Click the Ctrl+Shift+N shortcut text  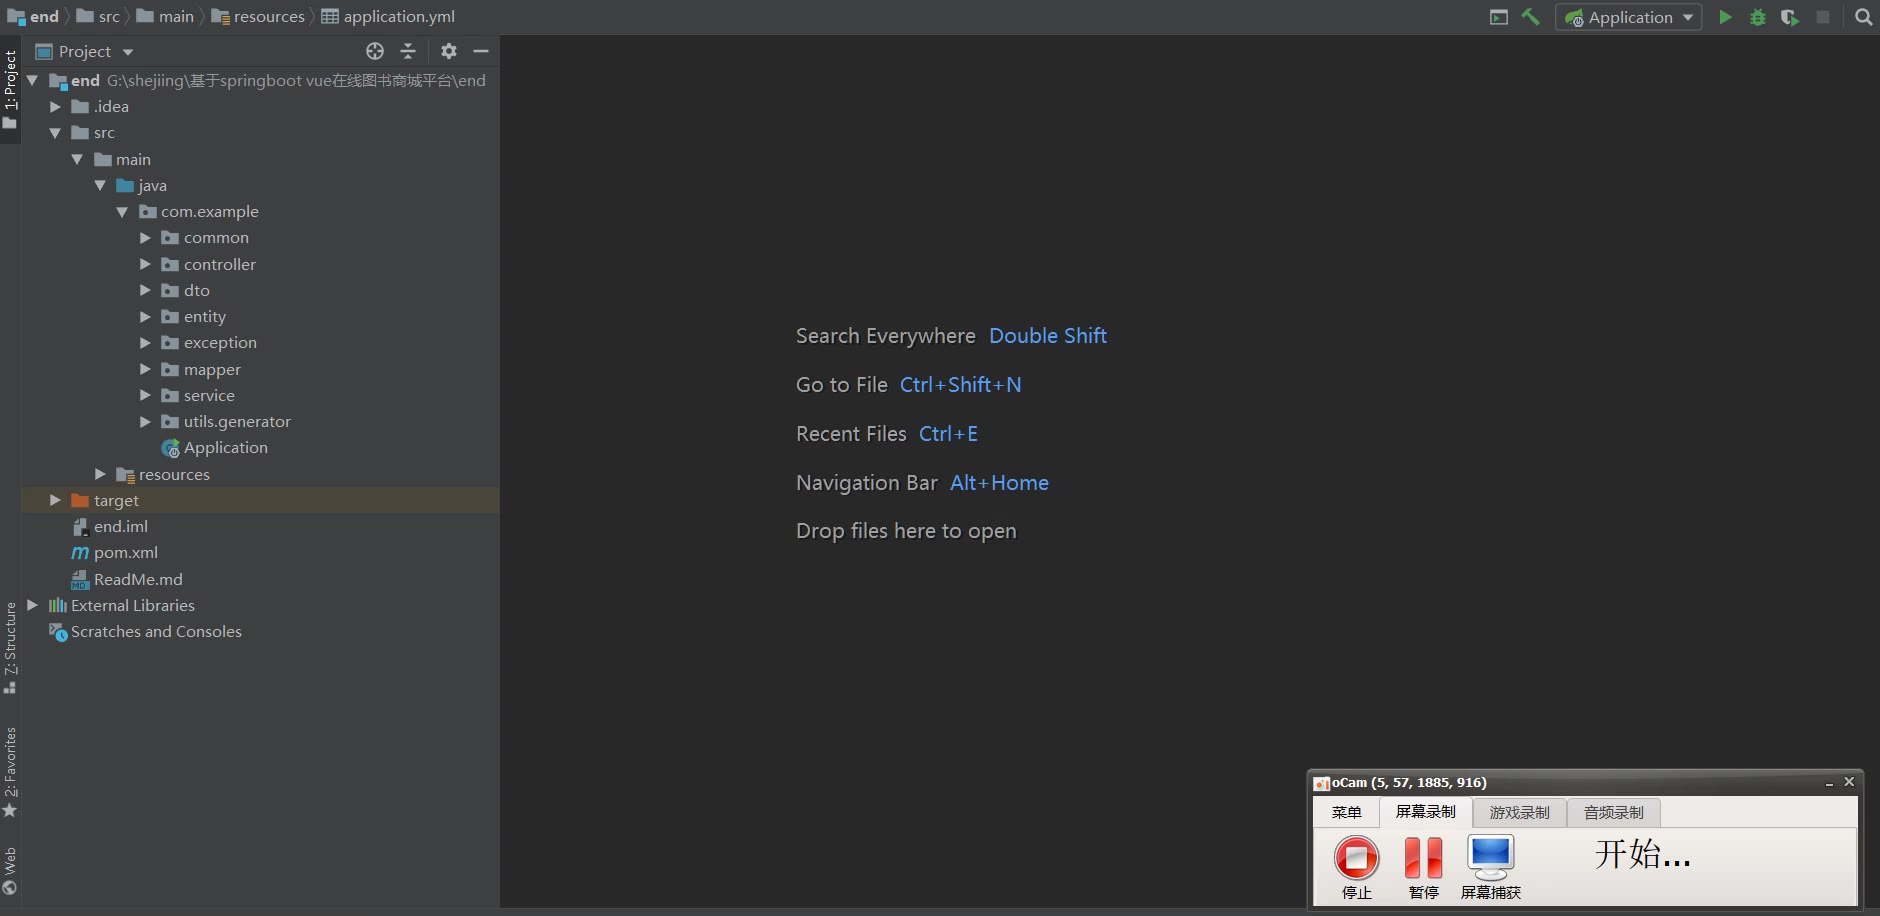tap(961, 385)
